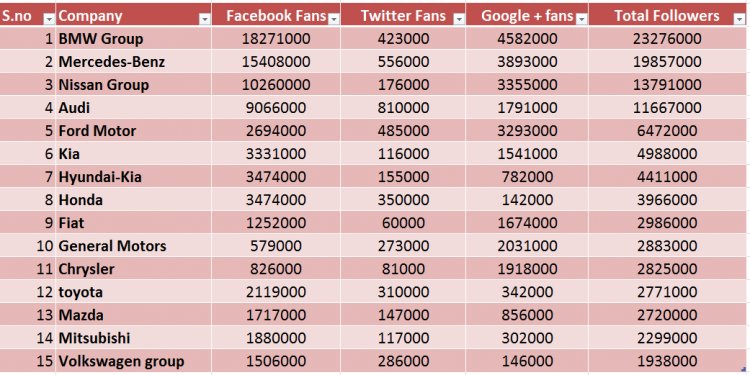Select Audi's Twitter fans cell 810000
750x375 pixels.
coord(403,108)
